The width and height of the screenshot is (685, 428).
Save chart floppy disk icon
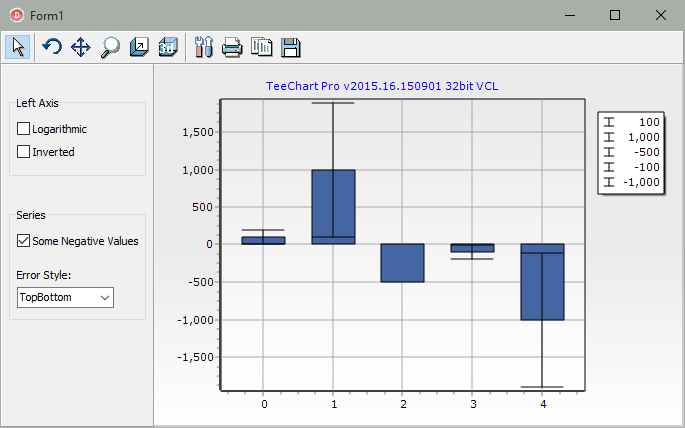pos(291,47)
